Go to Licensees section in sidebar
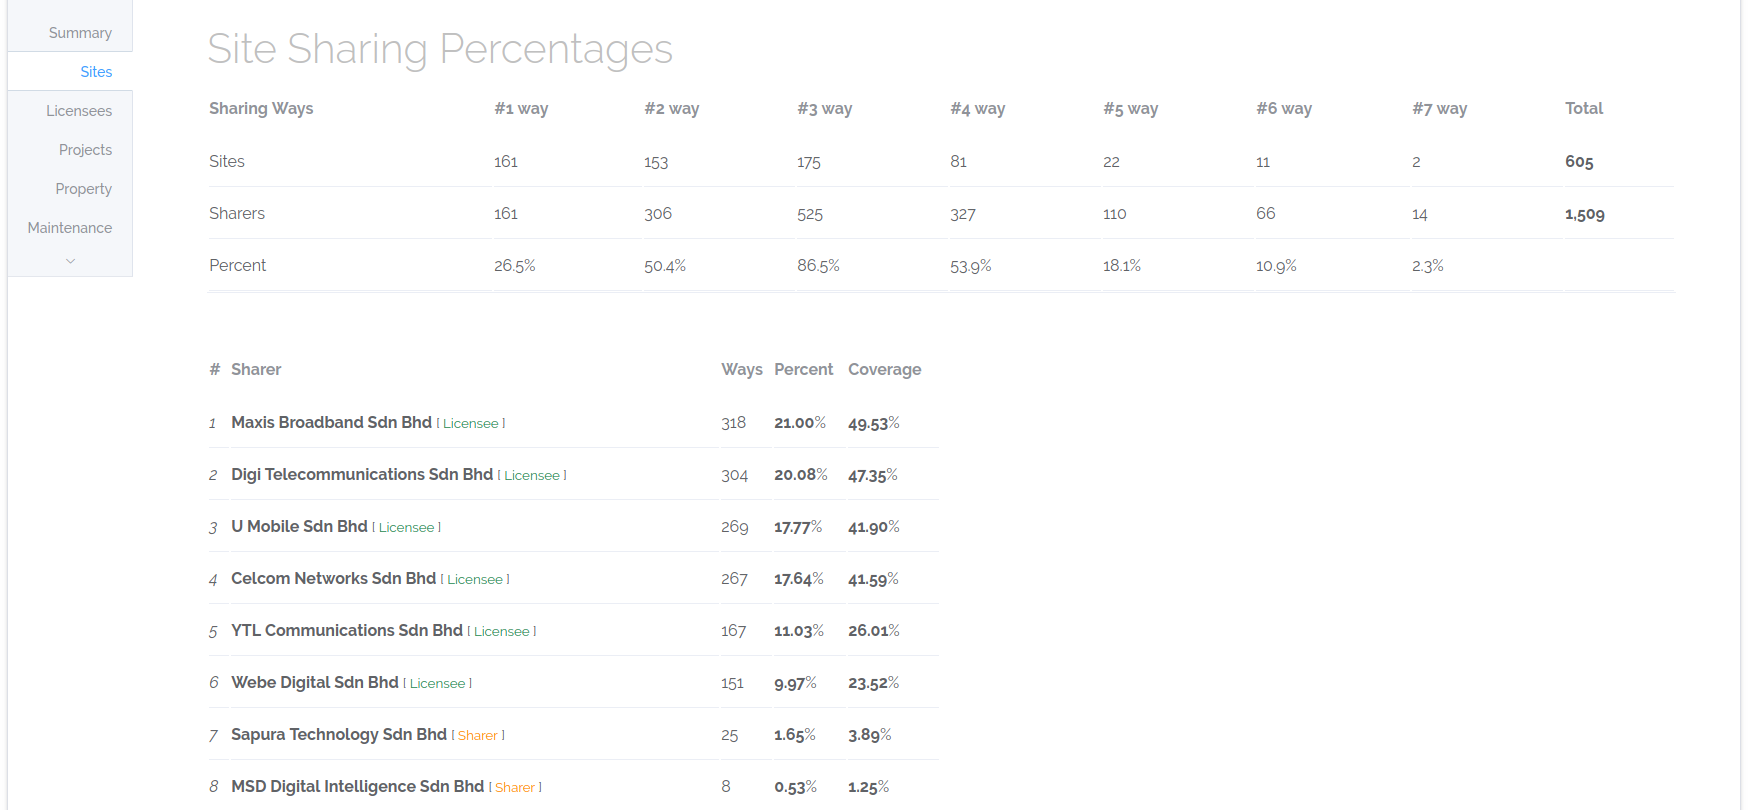Image resolution: width=1749 pixels, height=810 pixels. (x=79, y=111)
